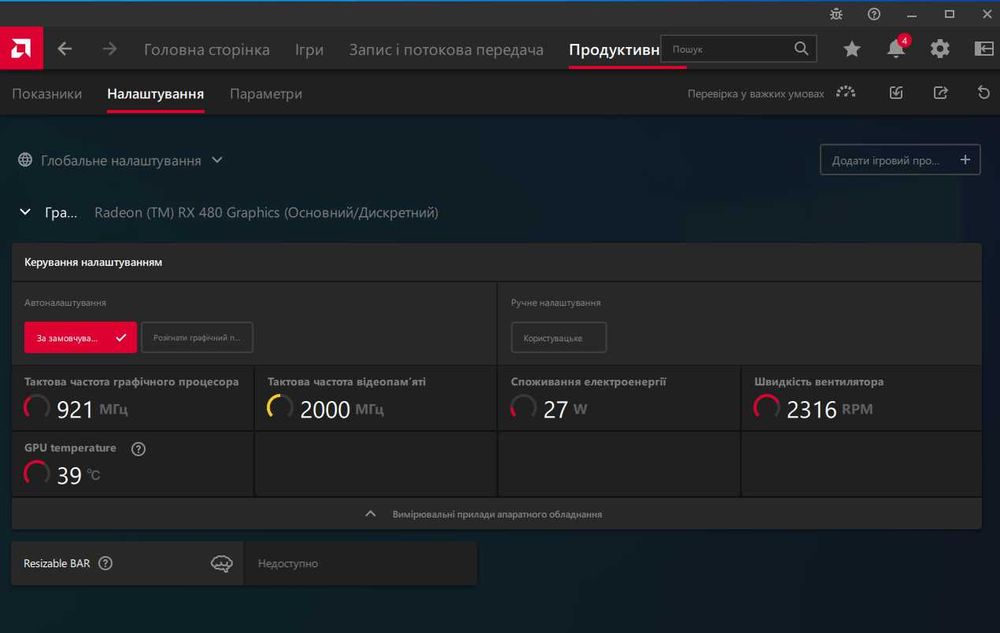Open notifications bell icon
Viewport: 1000px width, 633px height.
pos(896,48)
